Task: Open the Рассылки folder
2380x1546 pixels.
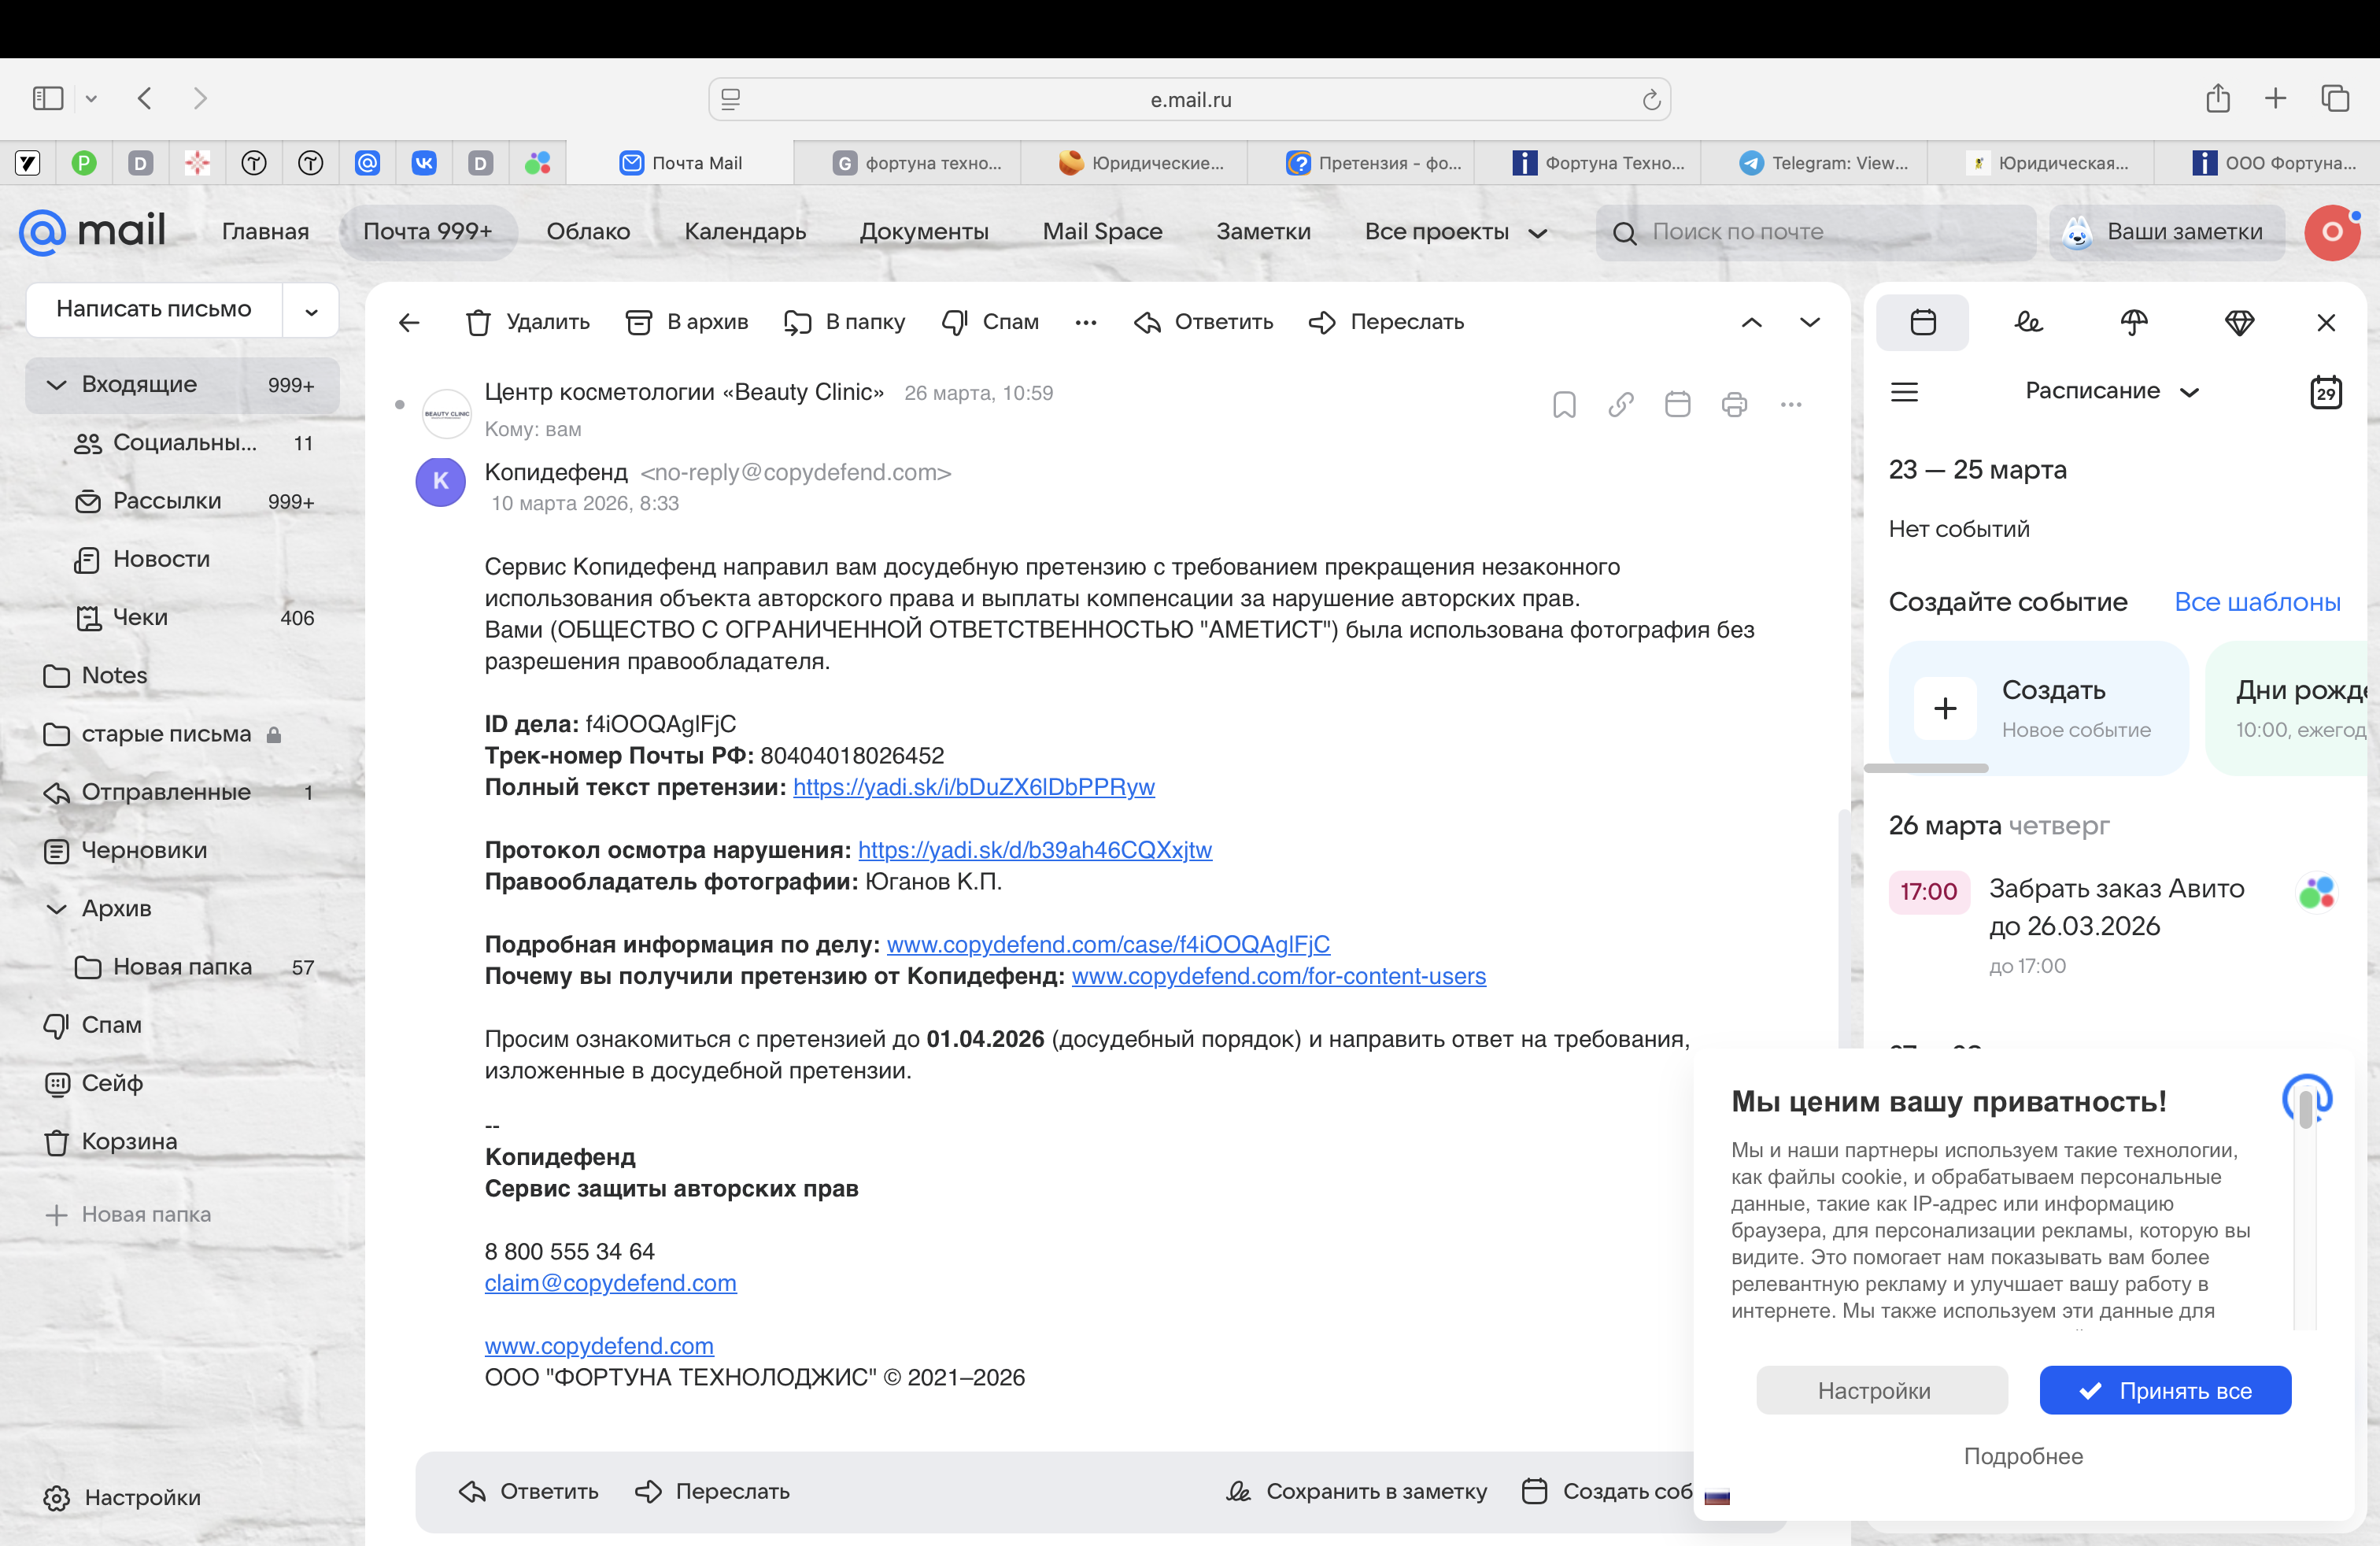Action: [x=183, y=501]
